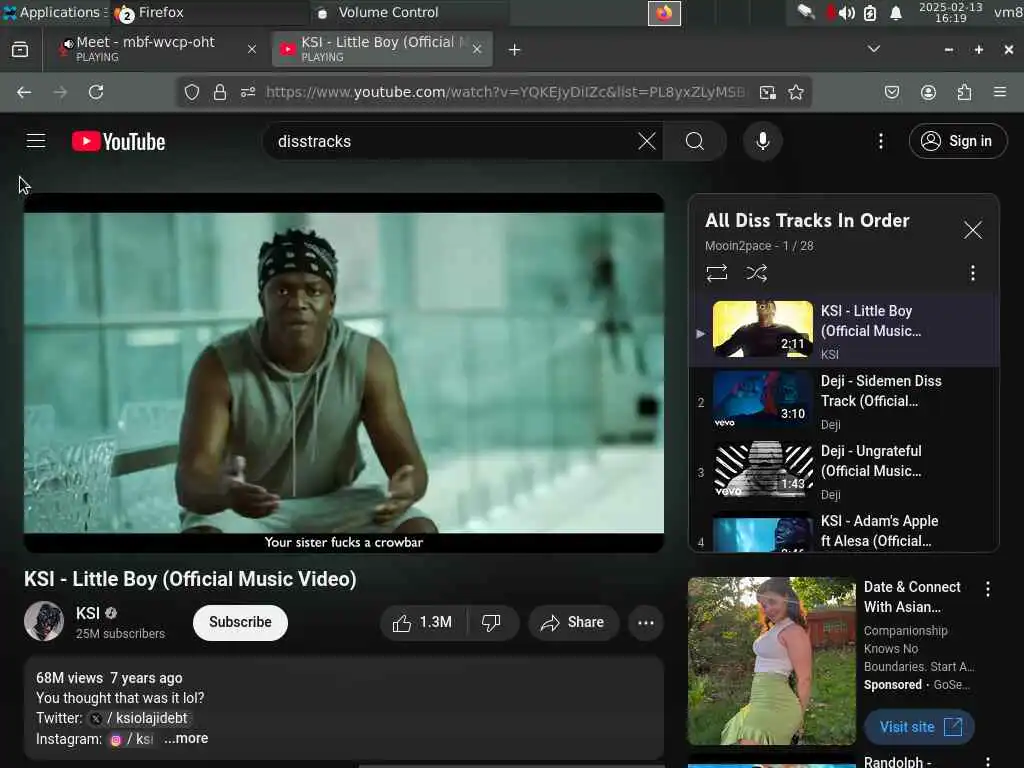The width and height of the screenshot is (1024, 768).
Task: Open playlist options three-dot menu
Action: tap(972, 273)
